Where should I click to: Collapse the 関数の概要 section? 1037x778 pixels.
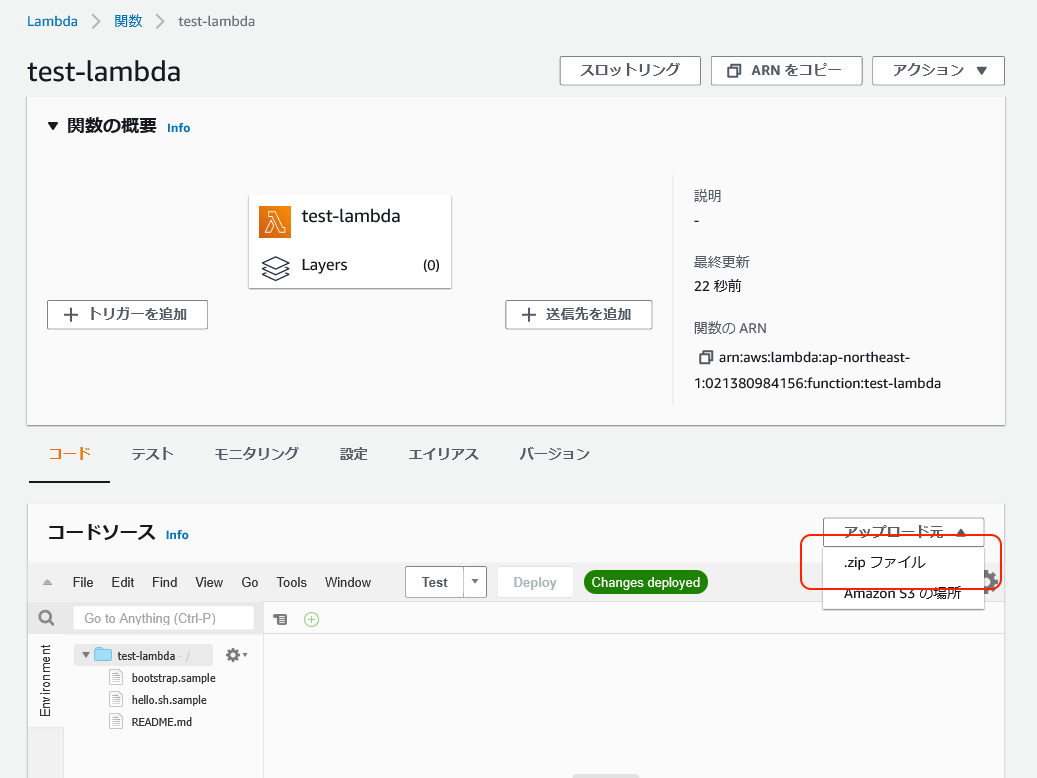point(53,126)
